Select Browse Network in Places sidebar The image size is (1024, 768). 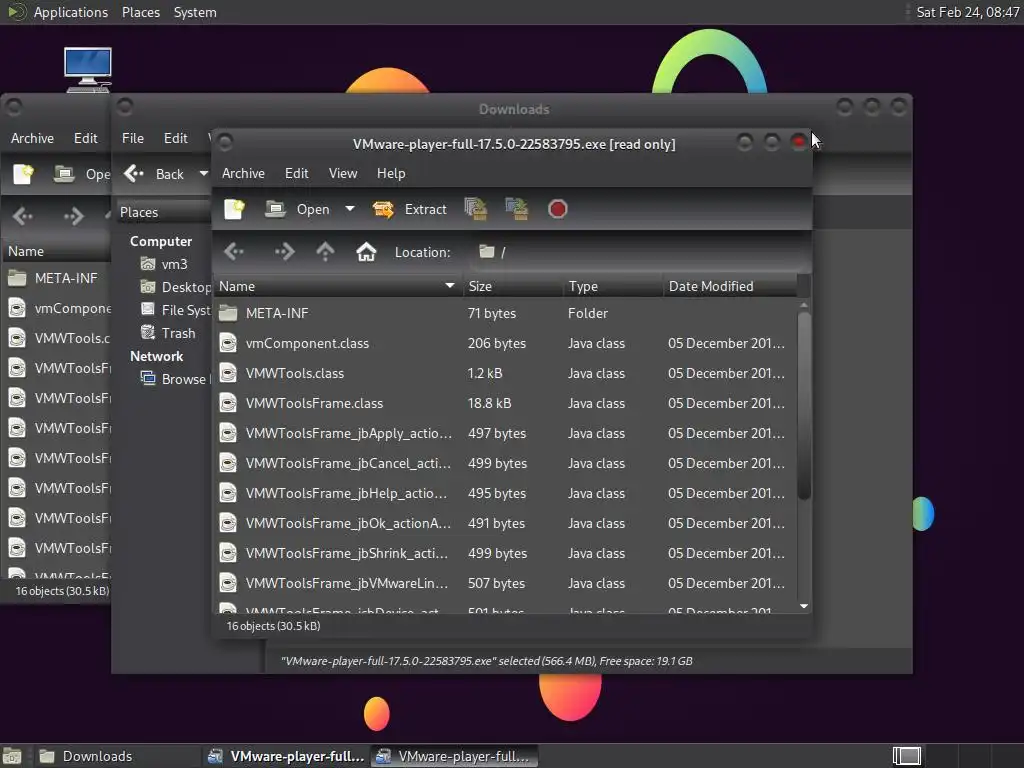click(176, 379)
